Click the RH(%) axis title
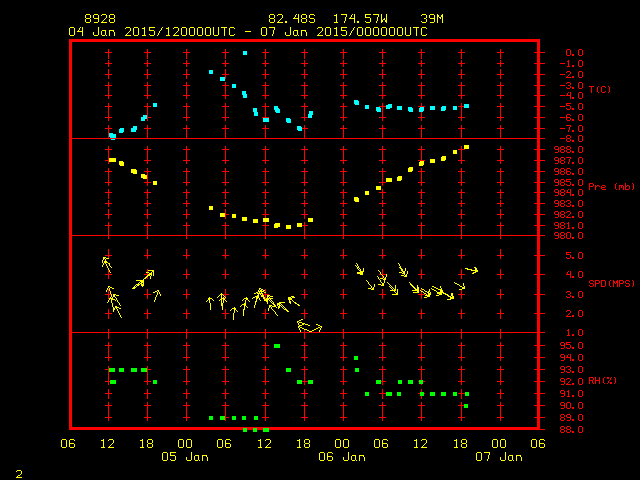 pos(602,380)
